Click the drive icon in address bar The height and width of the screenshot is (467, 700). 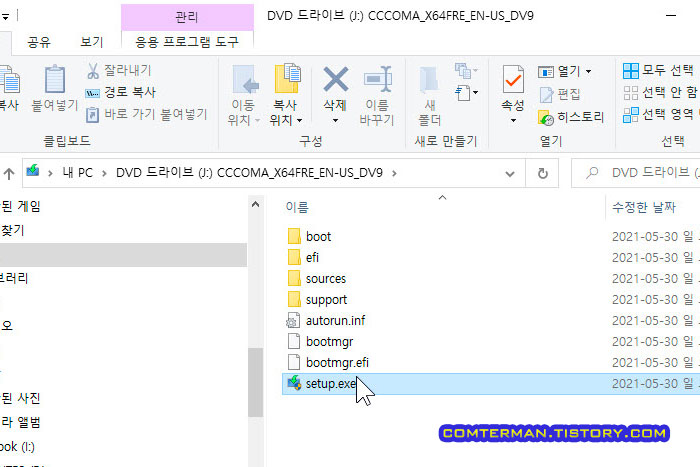(33, 171)
